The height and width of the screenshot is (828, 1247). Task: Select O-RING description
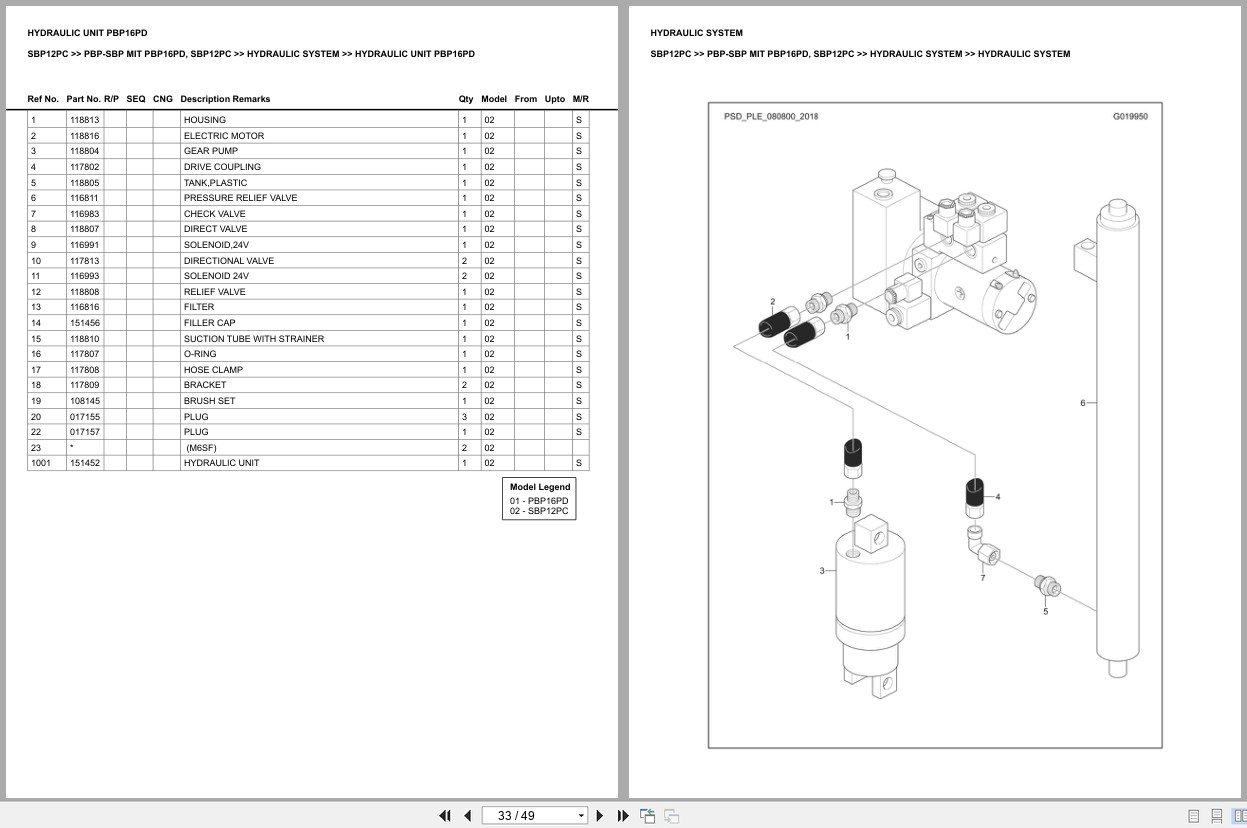click(199, 354)
